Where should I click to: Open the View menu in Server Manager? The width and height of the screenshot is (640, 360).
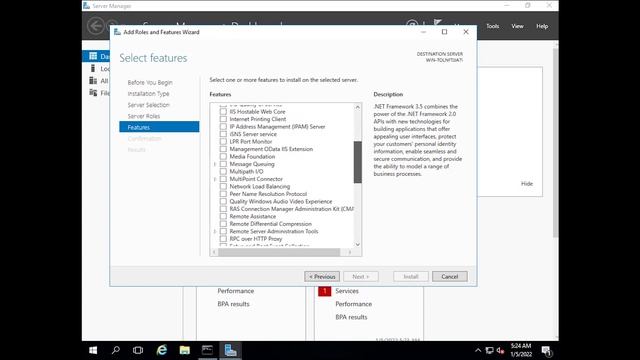click(x=517, y=26)
